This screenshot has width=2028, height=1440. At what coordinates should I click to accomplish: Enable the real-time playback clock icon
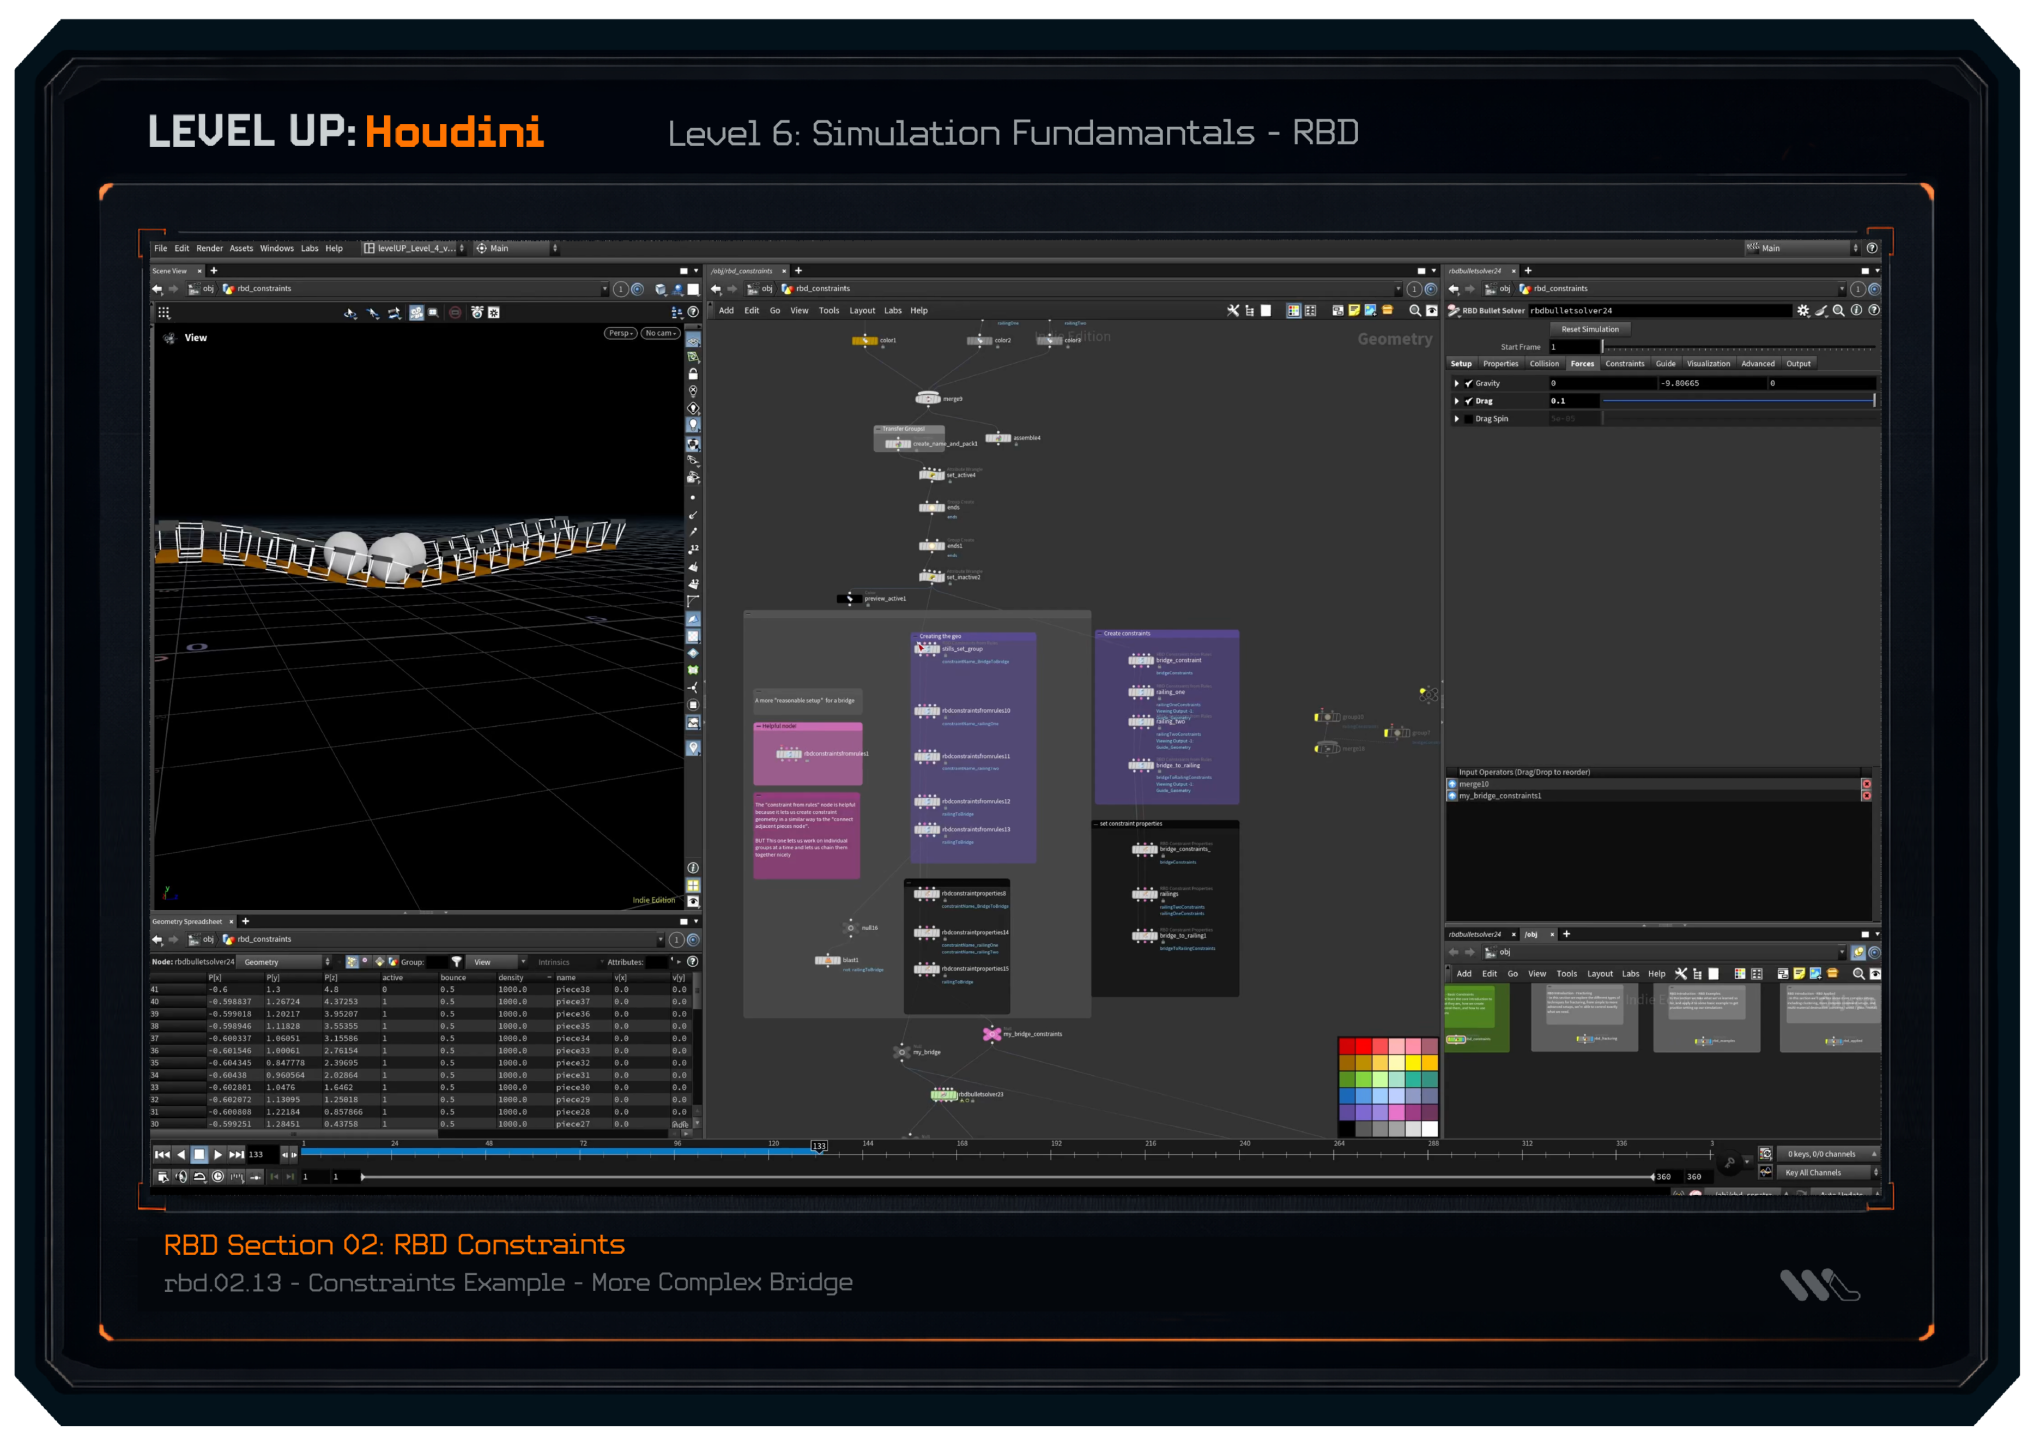coord(218,1177)
